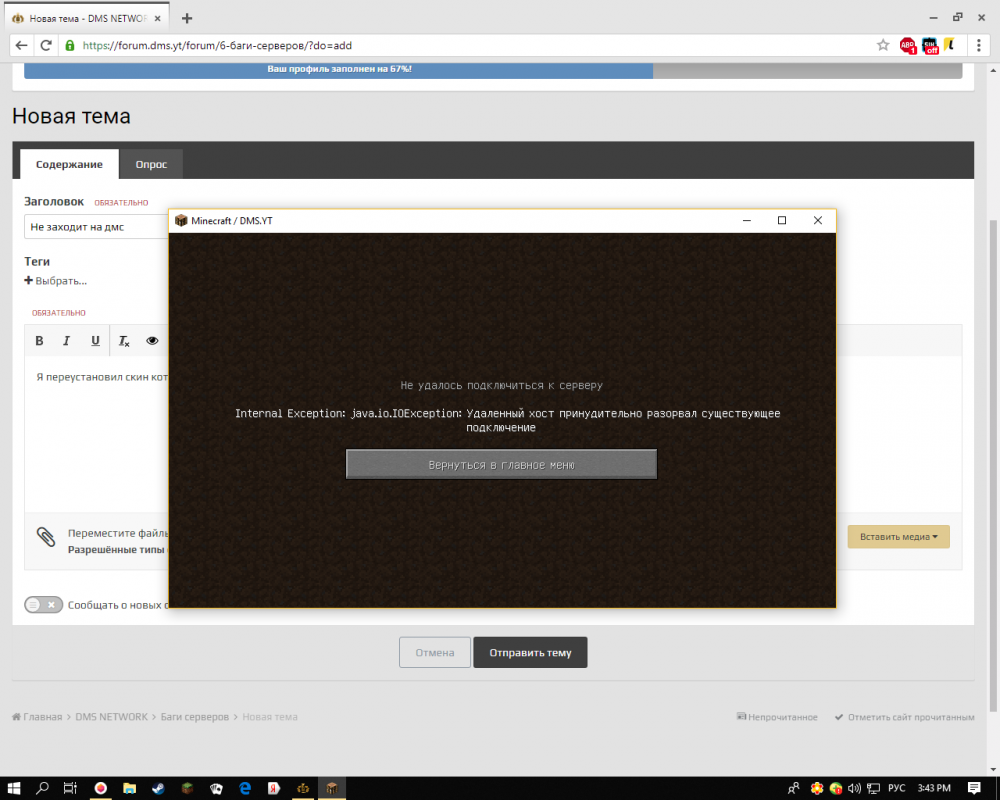Expand tag selection with Выбрать
The width and height of the screenshot is (1000, 800).
tap(56, 281)
